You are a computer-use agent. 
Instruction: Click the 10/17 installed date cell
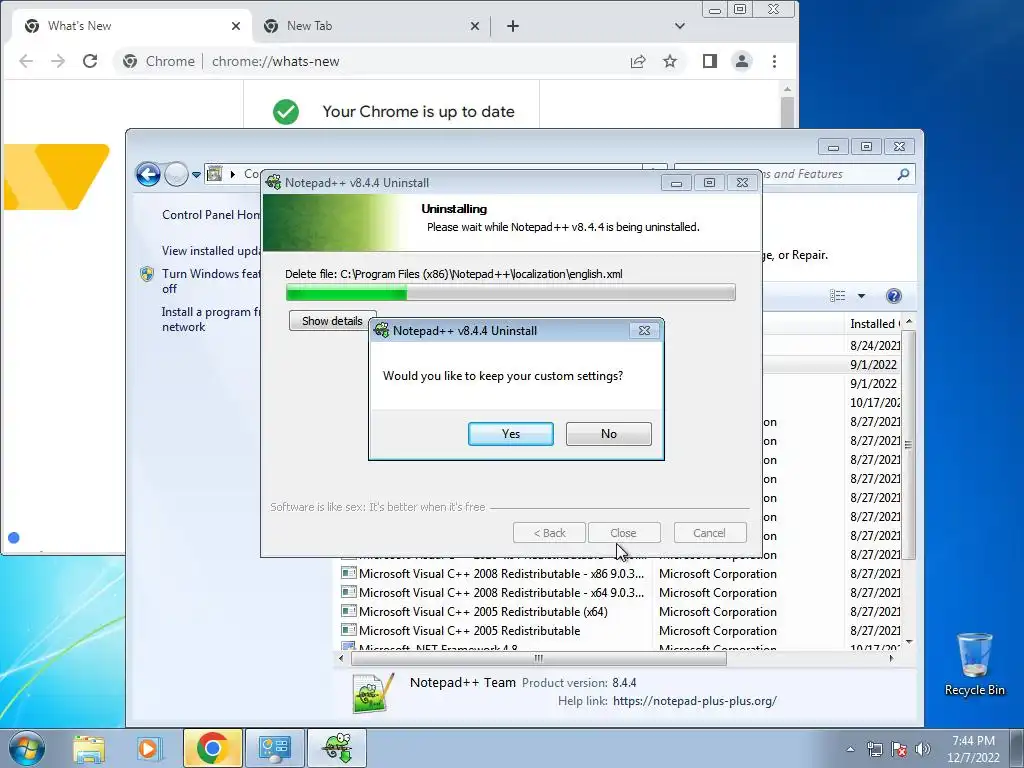[x=875, y=402]
